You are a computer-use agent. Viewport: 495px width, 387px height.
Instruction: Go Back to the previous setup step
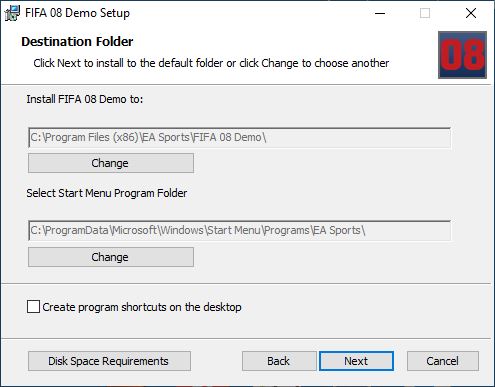click(279, 361)
